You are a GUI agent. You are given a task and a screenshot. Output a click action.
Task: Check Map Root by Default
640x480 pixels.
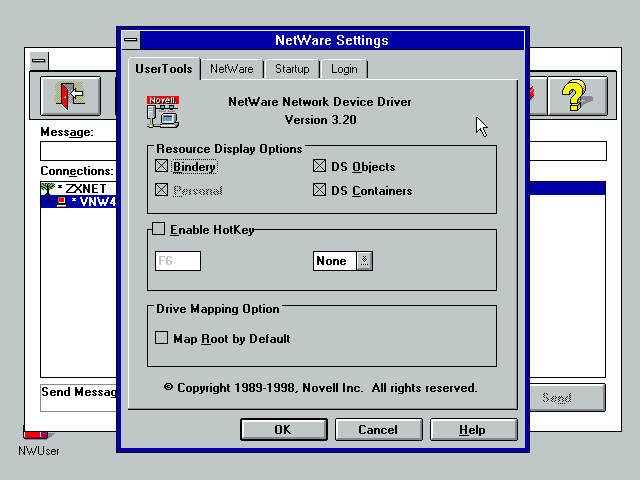coord(162,338)
